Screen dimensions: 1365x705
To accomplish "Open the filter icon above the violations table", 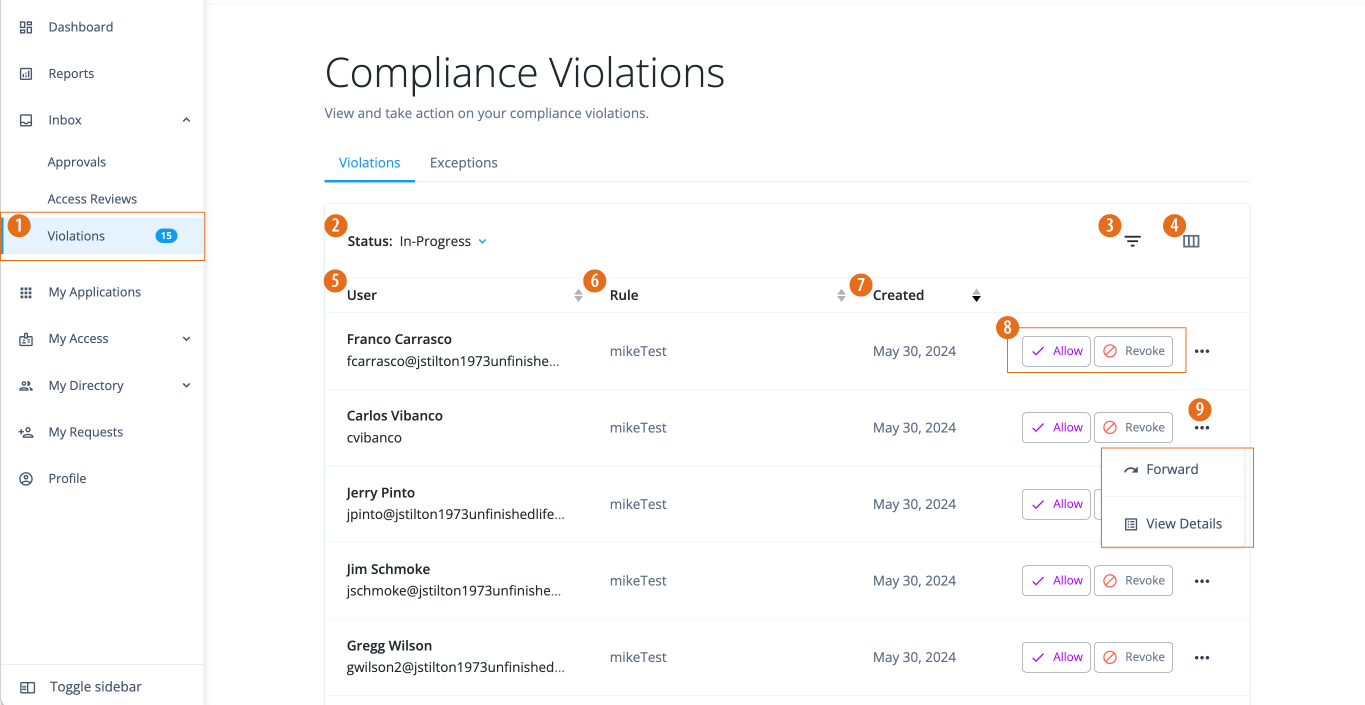I will (1131, 240).
